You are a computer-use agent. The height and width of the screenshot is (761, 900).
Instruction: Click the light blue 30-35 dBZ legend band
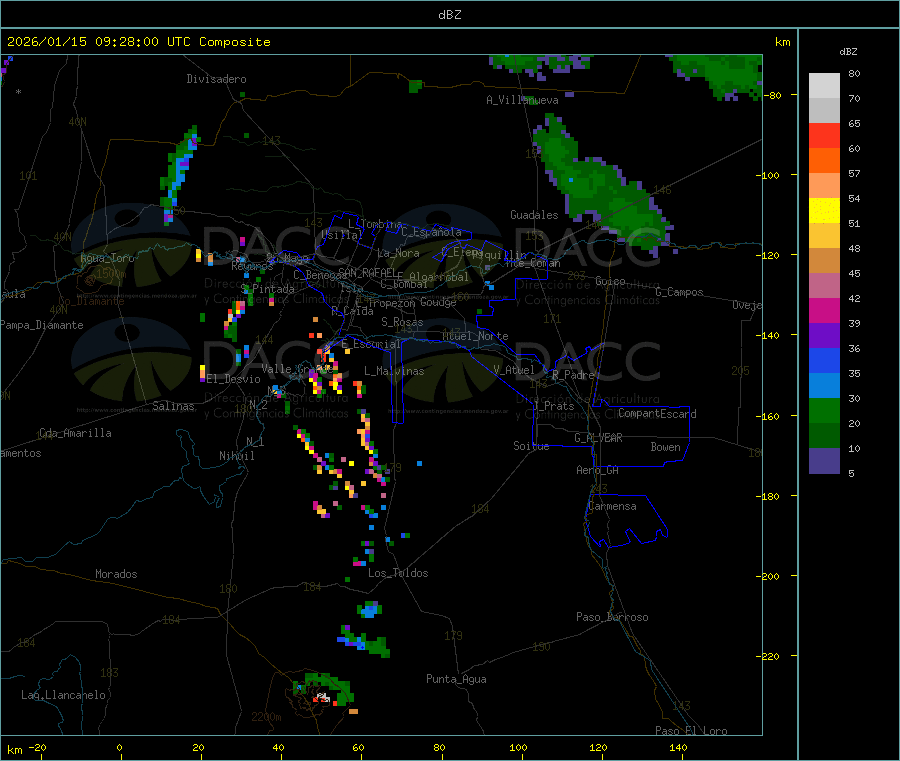(824, 386)
